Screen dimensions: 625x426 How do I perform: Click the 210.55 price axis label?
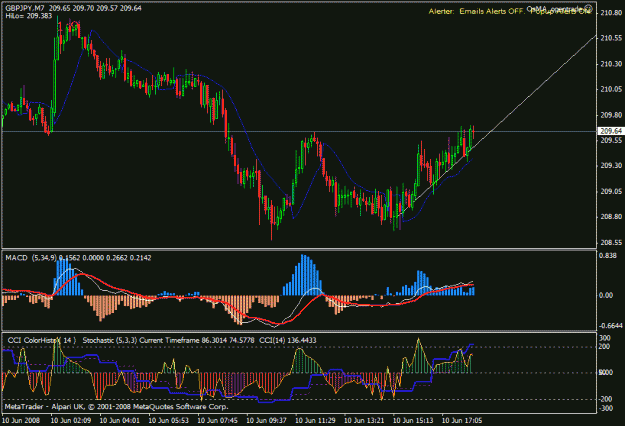tap(611, 38)
